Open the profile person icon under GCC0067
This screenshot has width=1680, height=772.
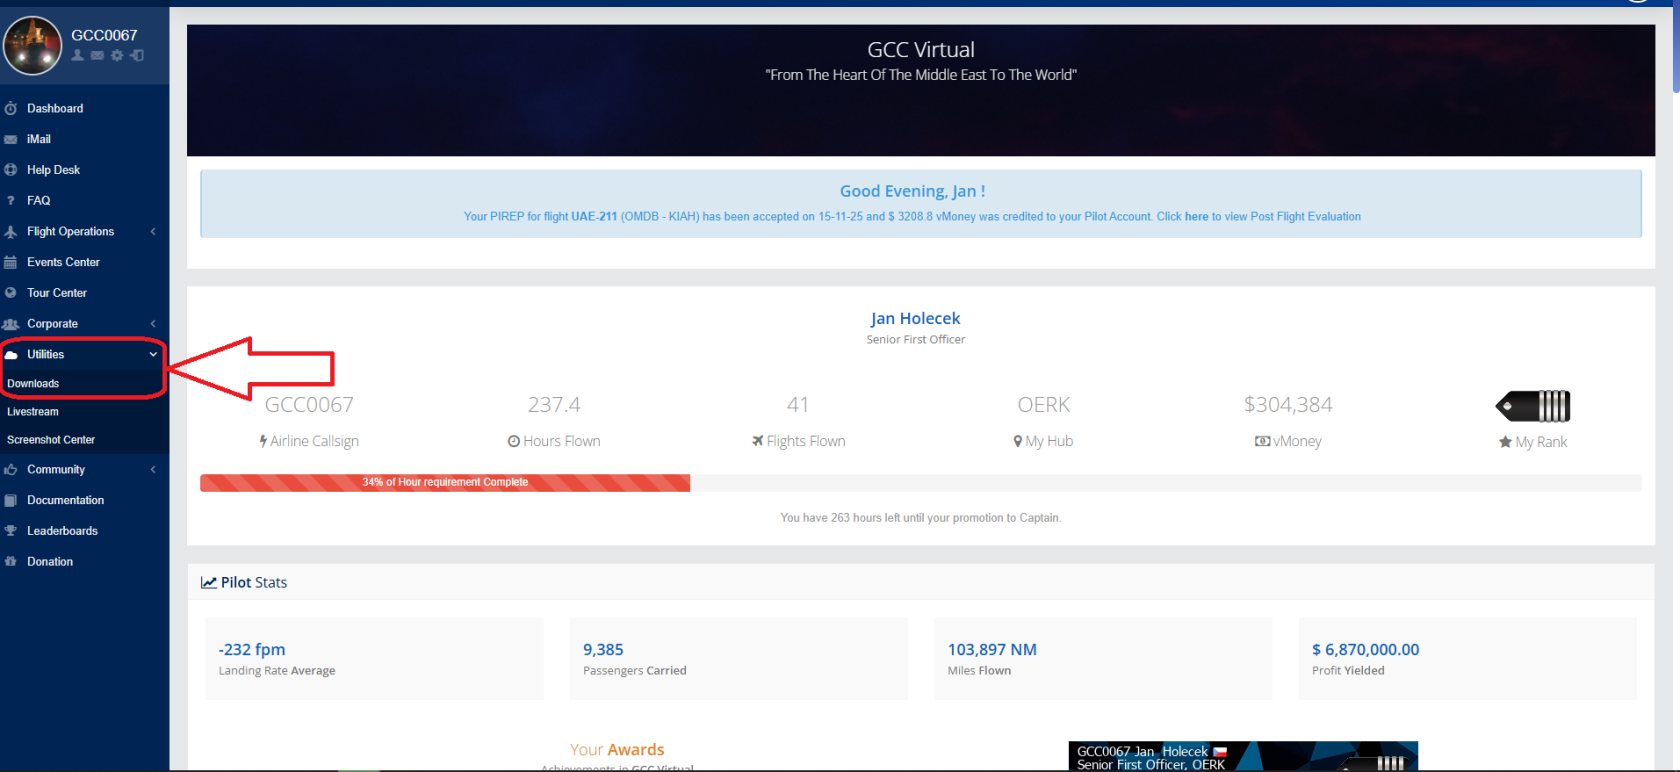point(78,56)
